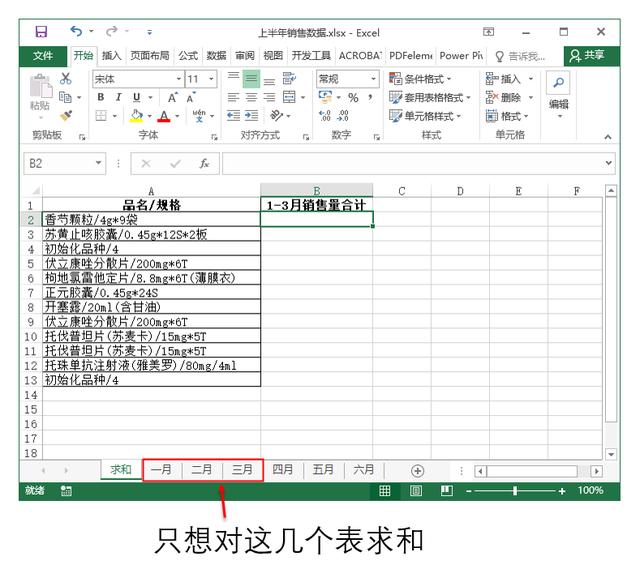Click accounting number format icon
The width and height of the screenshot is (640, 565).
(326, 97)
